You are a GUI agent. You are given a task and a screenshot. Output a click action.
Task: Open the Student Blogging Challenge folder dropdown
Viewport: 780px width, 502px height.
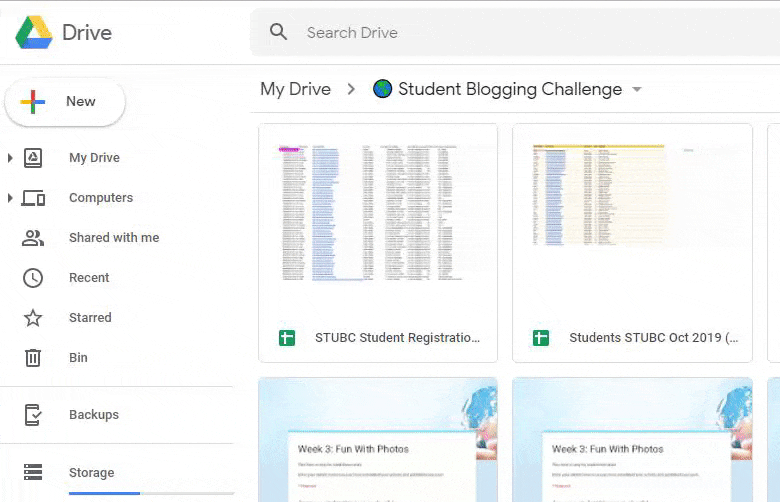636,90
